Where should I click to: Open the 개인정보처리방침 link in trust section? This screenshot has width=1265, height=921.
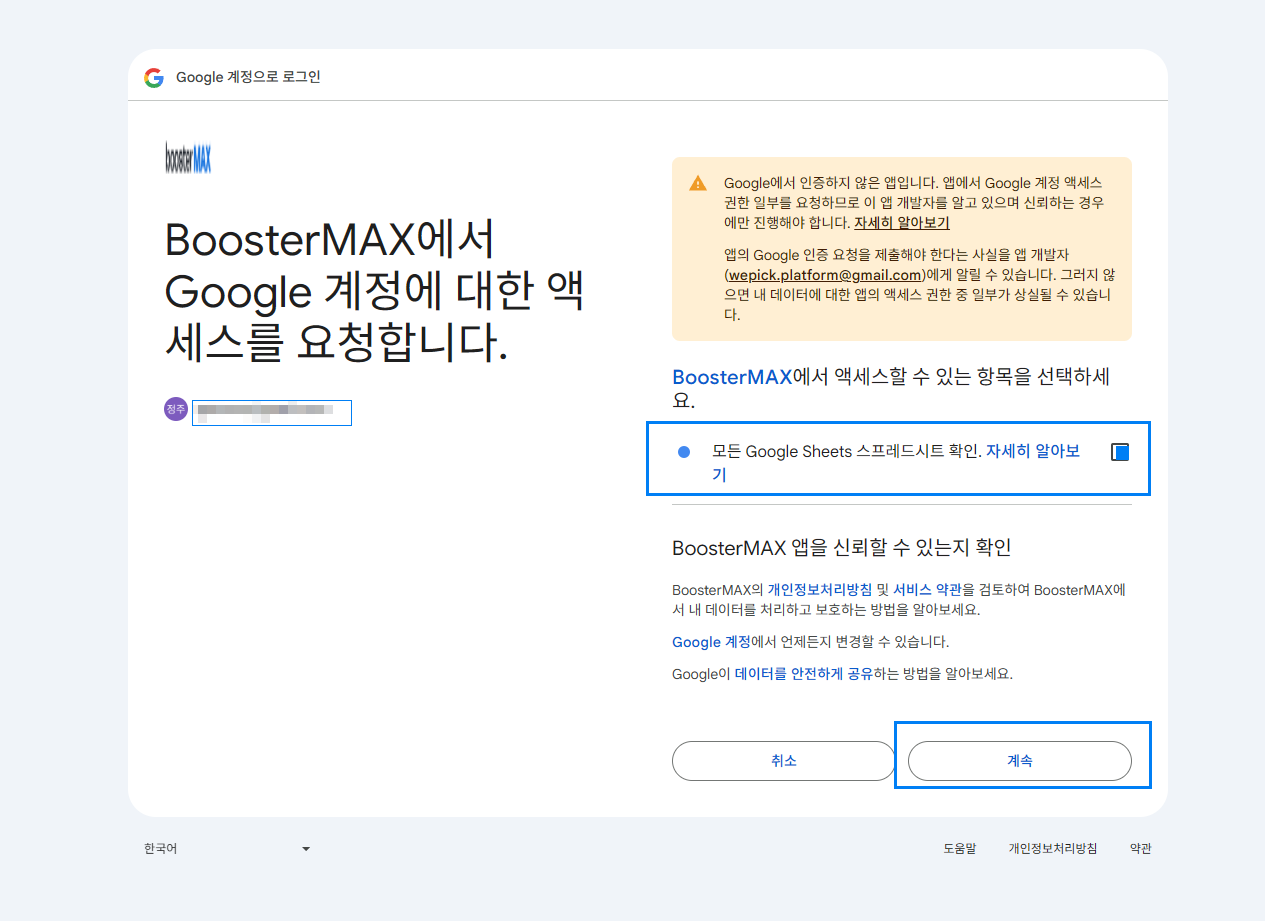pos(819,590)
